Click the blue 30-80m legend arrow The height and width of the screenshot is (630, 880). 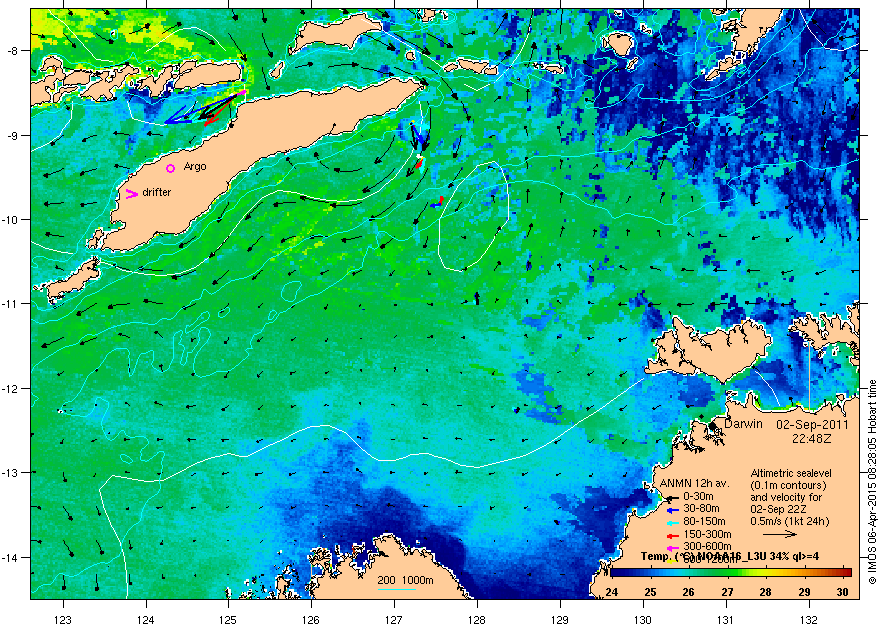[x=673, y=511]
